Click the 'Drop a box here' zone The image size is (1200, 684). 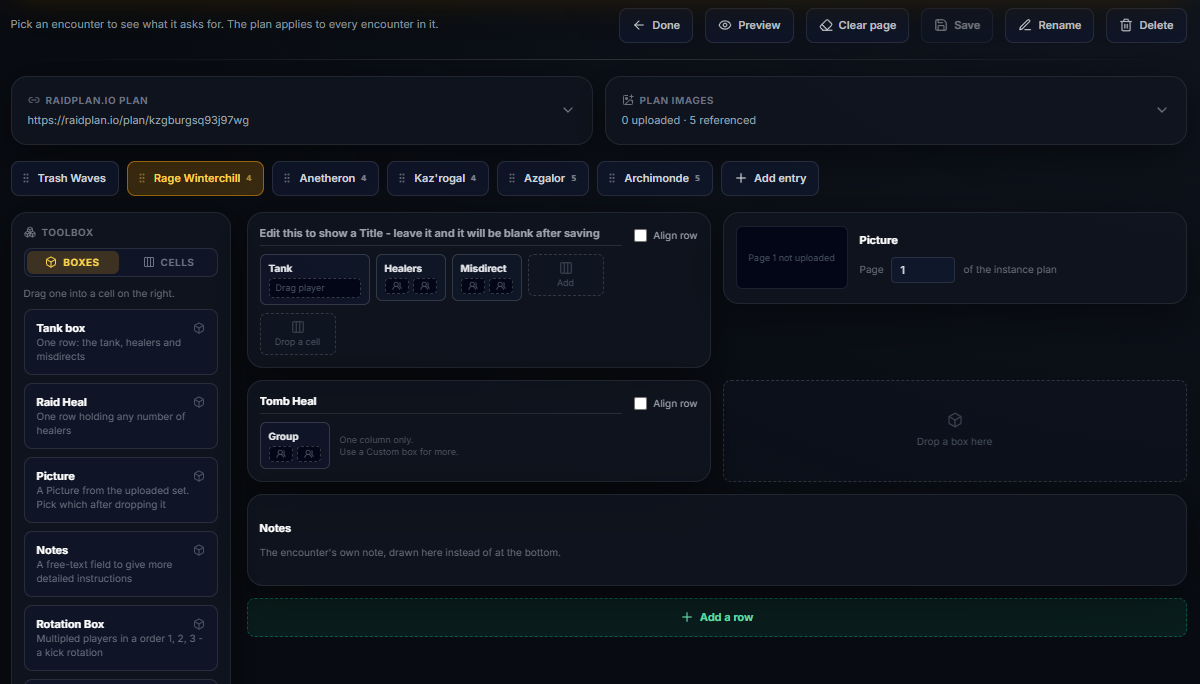click(x=955, y=431)
